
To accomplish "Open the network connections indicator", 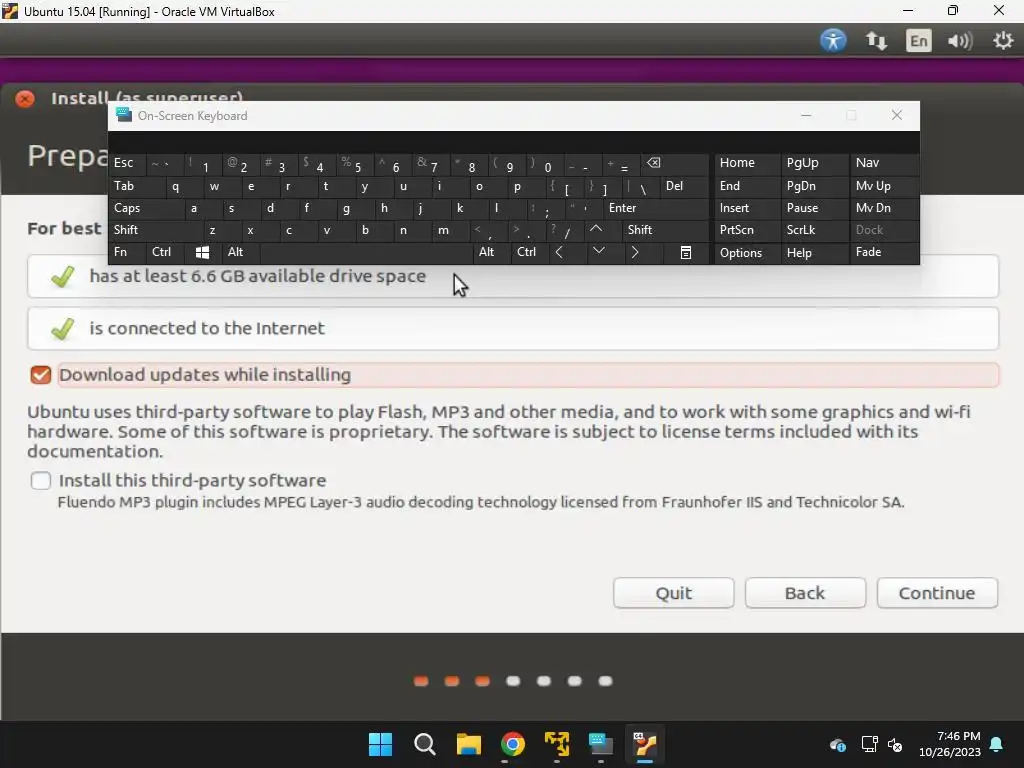I will tap(876, 41).
